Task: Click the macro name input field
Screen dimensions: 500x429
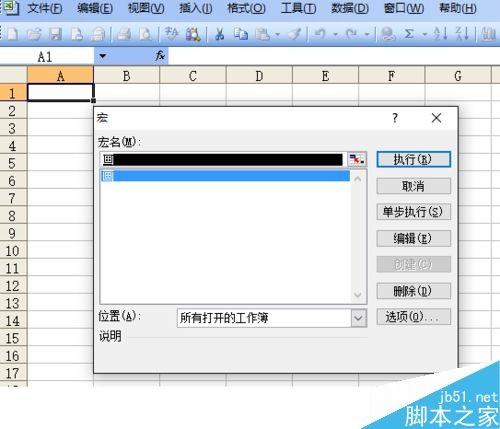Action: (223, 160)
